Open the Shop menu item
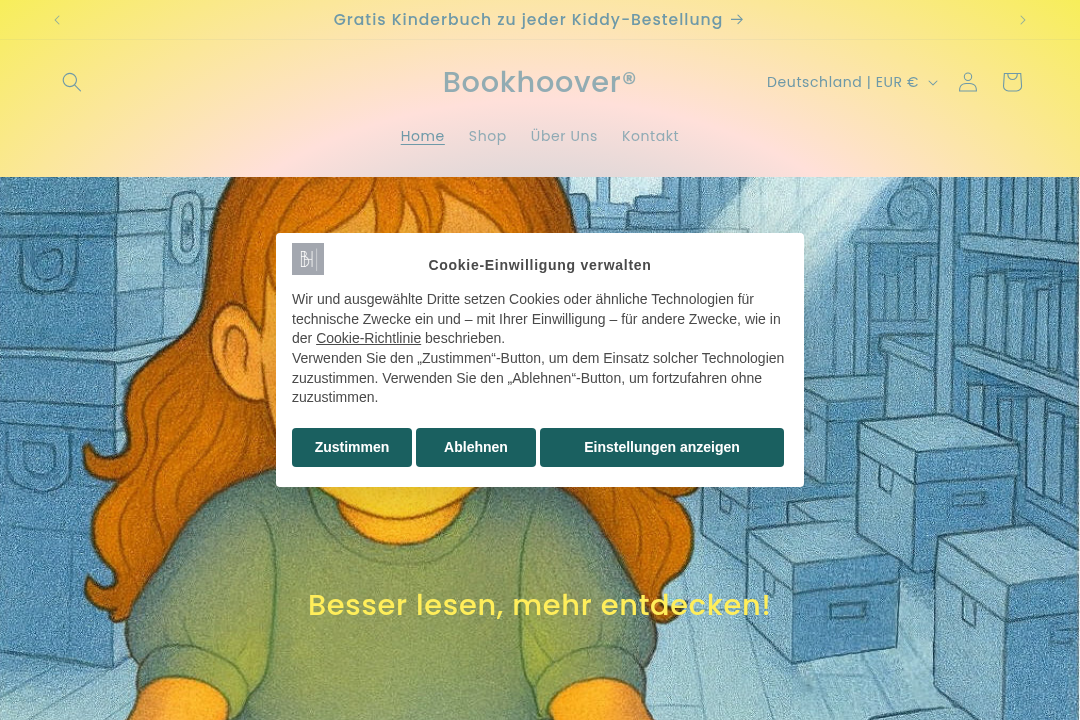Image resolution: width=1080 pixels, height=720 pixels. point(487,136)
